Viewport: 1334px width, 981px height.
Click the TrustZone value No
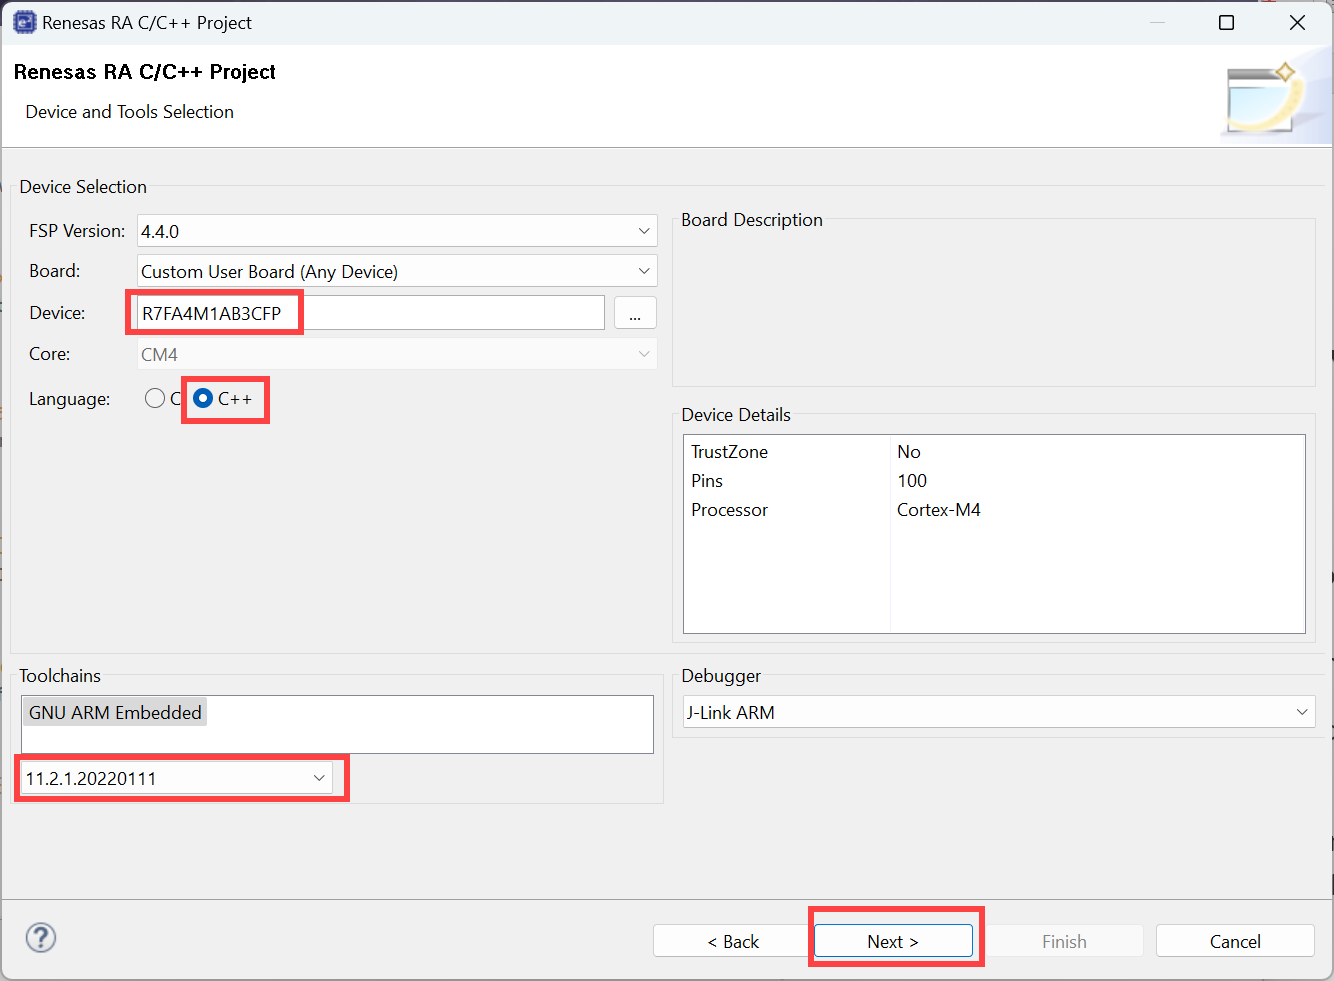pos(909,452)
